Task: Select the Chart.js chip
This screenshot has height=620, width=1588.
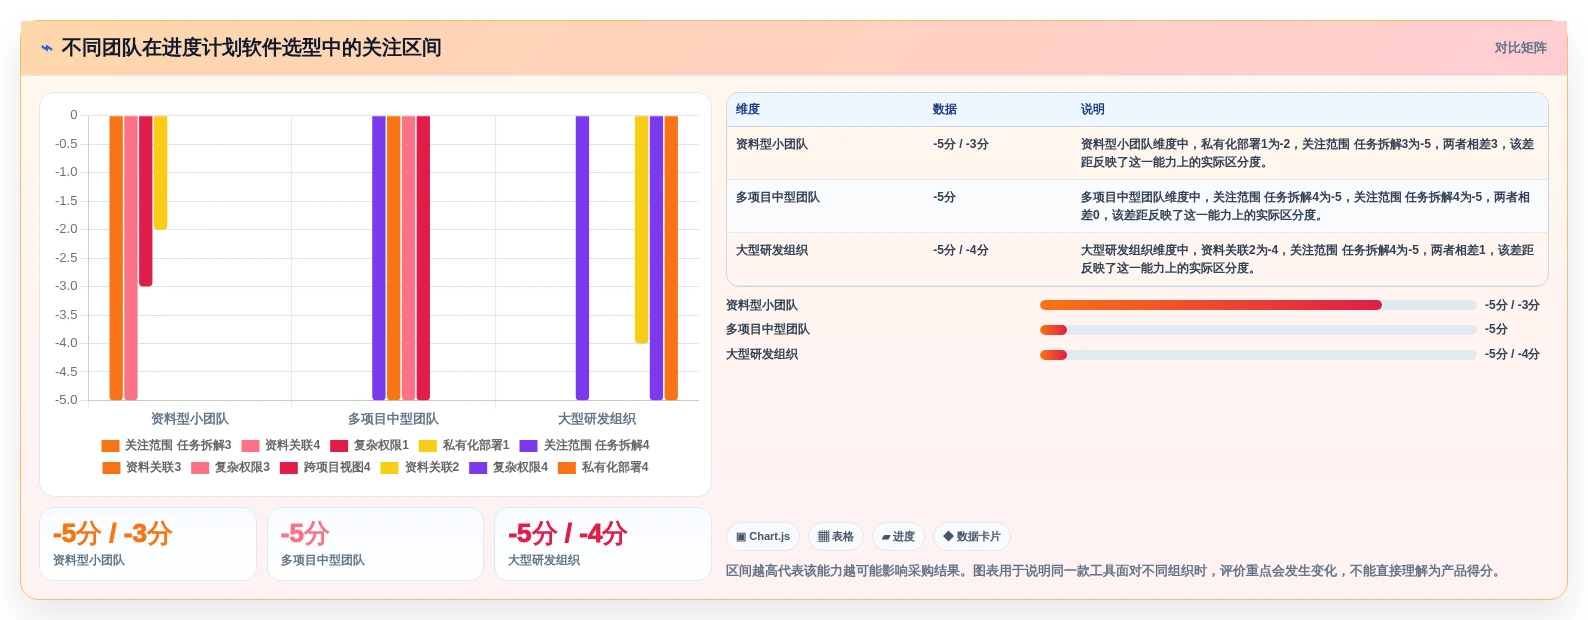Action: (x=763, y=536)
